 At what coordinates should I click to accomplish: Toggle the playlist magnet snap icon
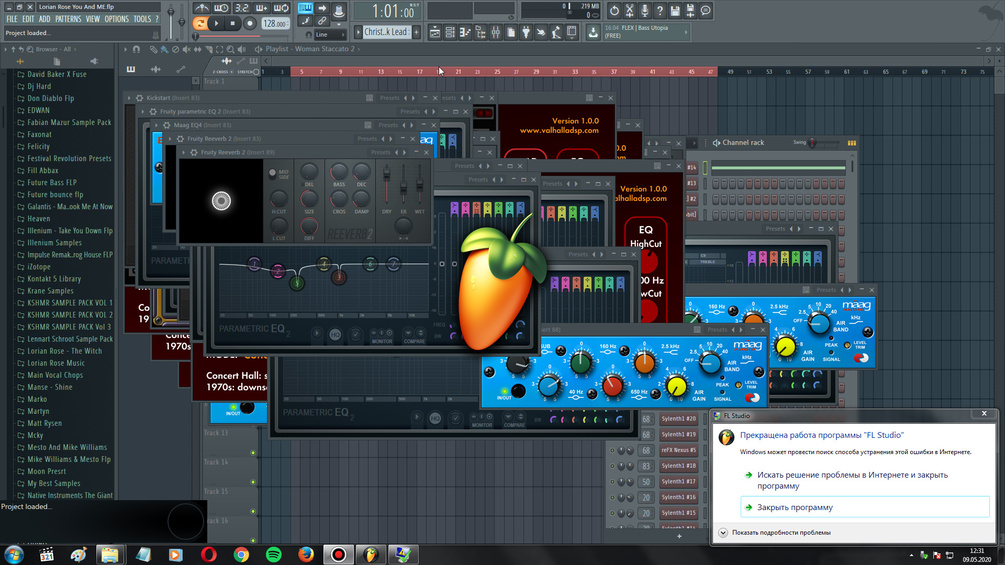[136, 49]
